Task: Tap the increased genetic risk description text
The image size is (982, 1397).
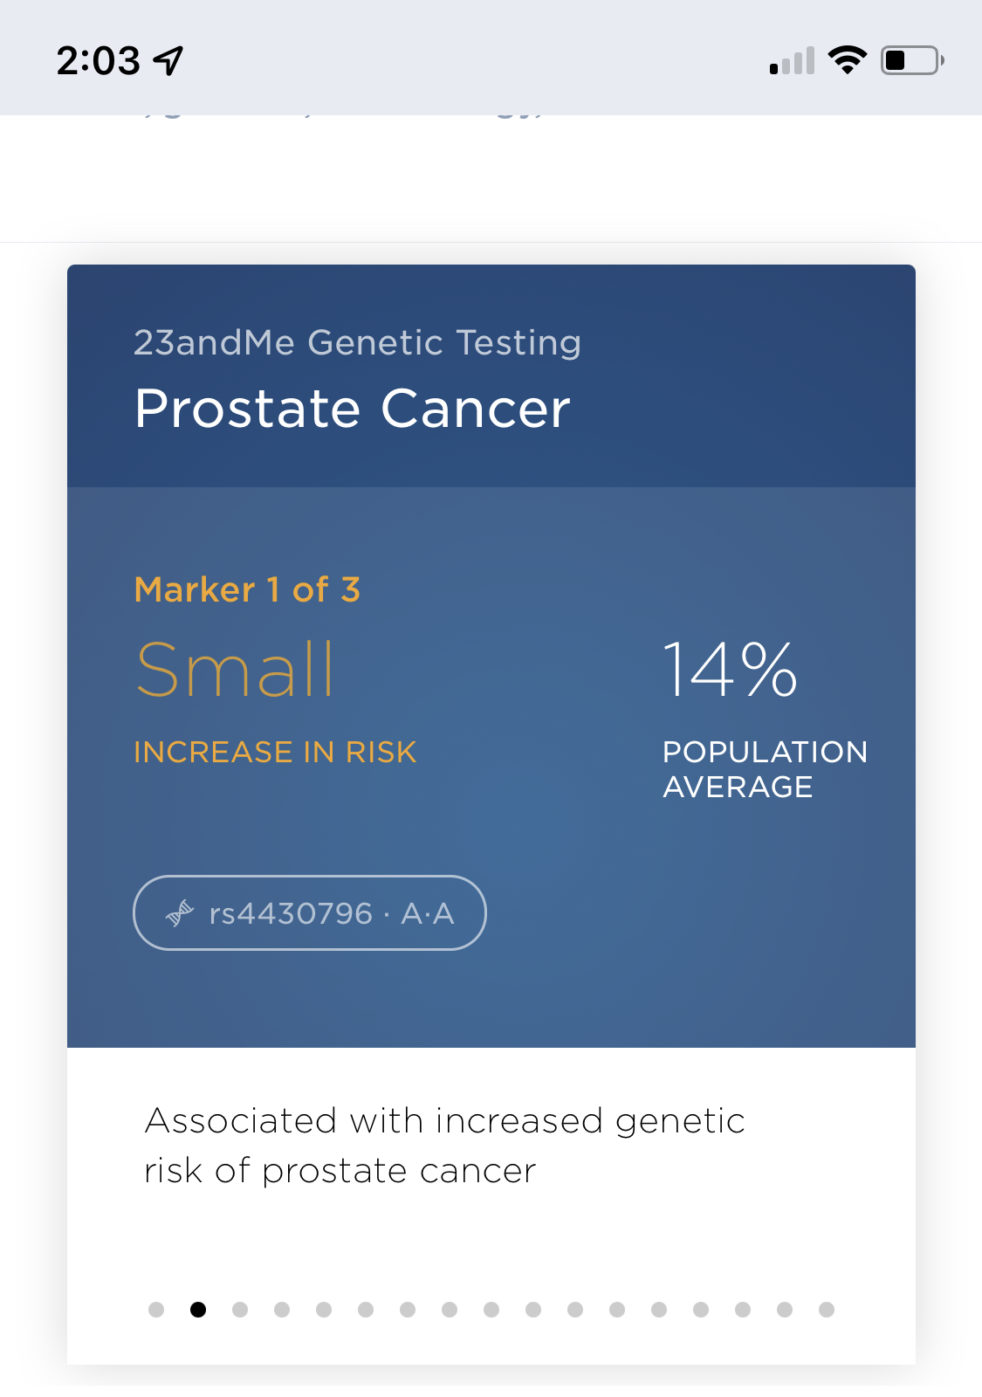Action: [x=444, y=1145]
